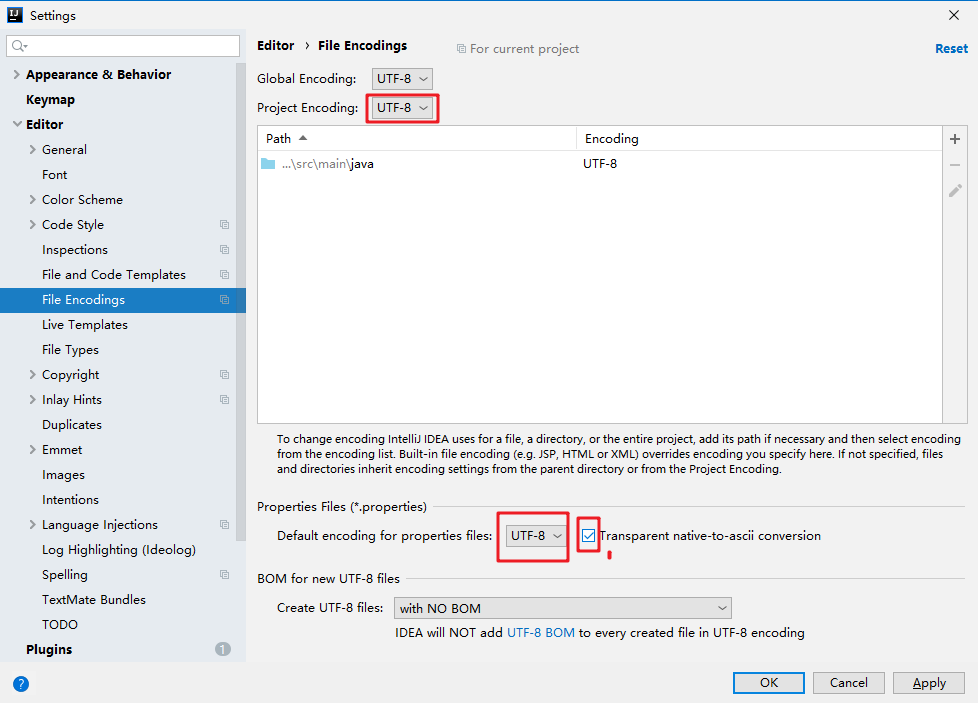The height and width of the screenshot is (703, 978).
Task: Click the Encoding column header
Action: [759, 138]
